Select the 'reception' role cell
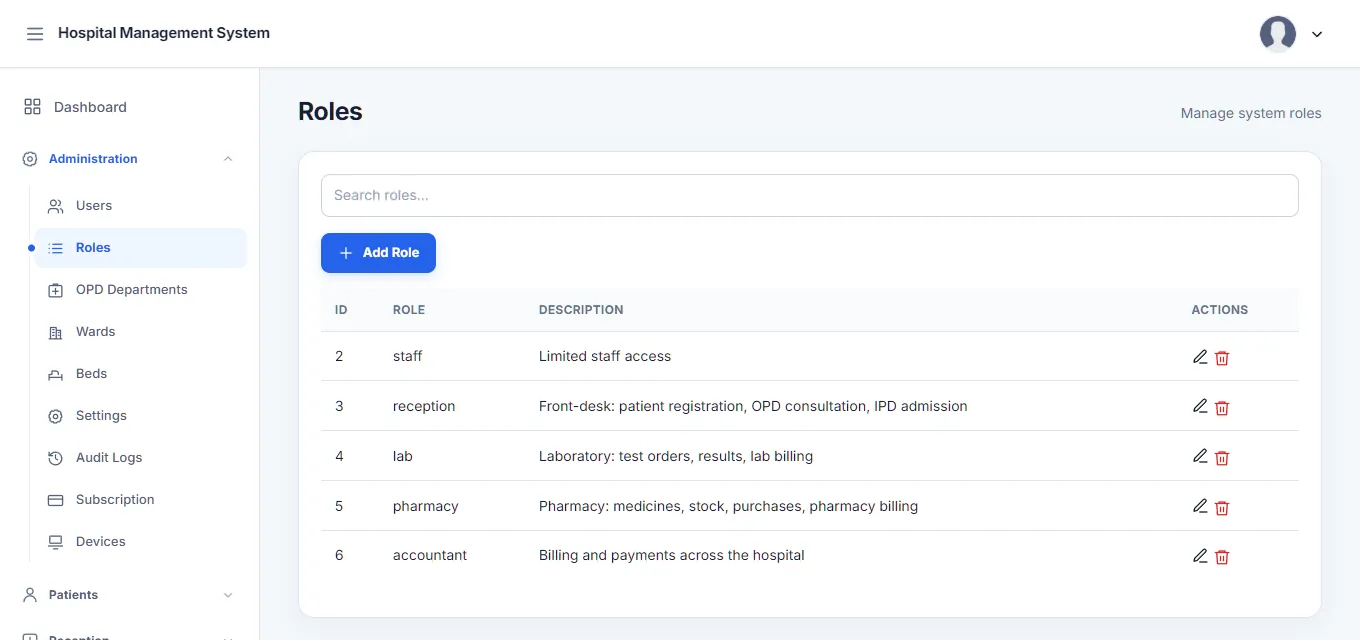The height and width of the screenshot is (640, 1360). click(424, 406)
